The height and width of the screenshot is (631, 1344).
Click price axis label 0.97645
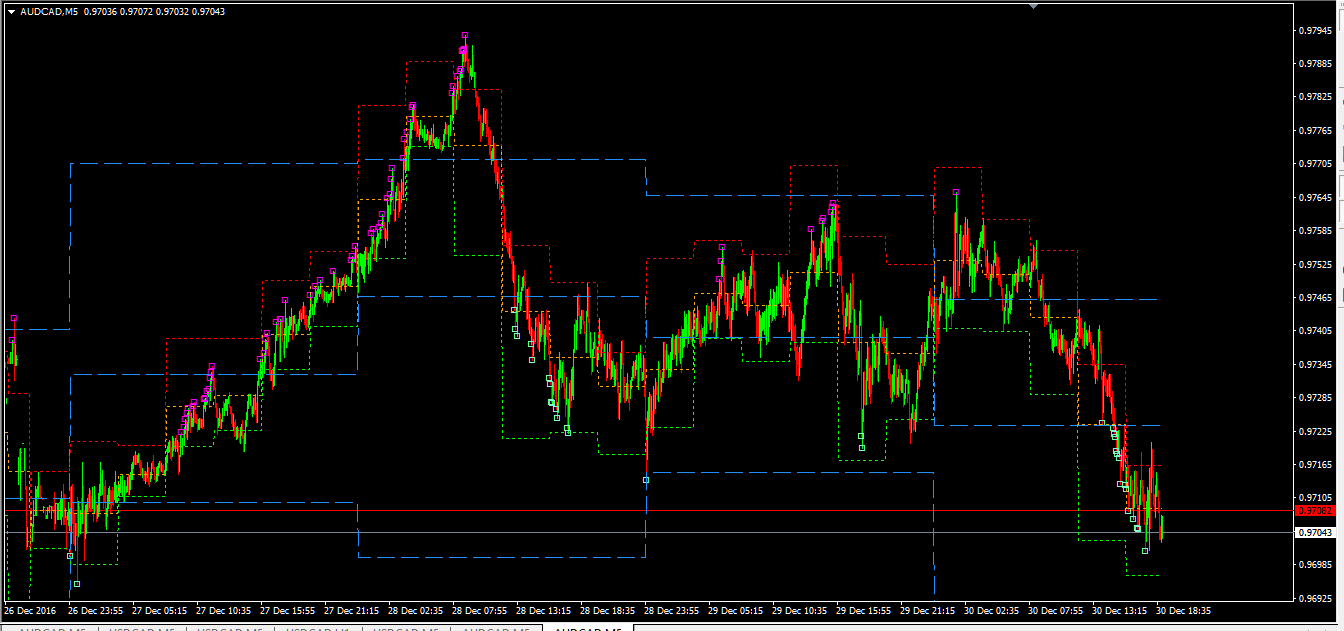[1315, 198]
